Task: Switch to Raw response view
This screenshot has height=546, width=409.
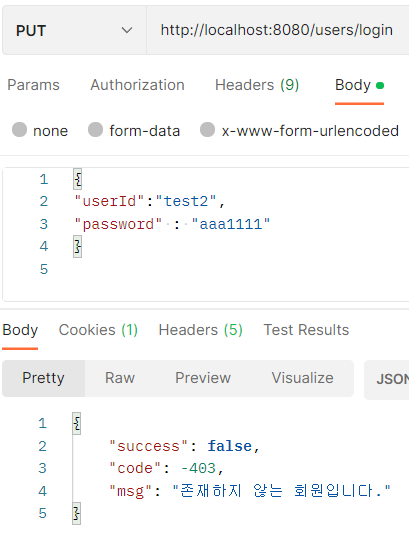Action: (x=120, y=378)
